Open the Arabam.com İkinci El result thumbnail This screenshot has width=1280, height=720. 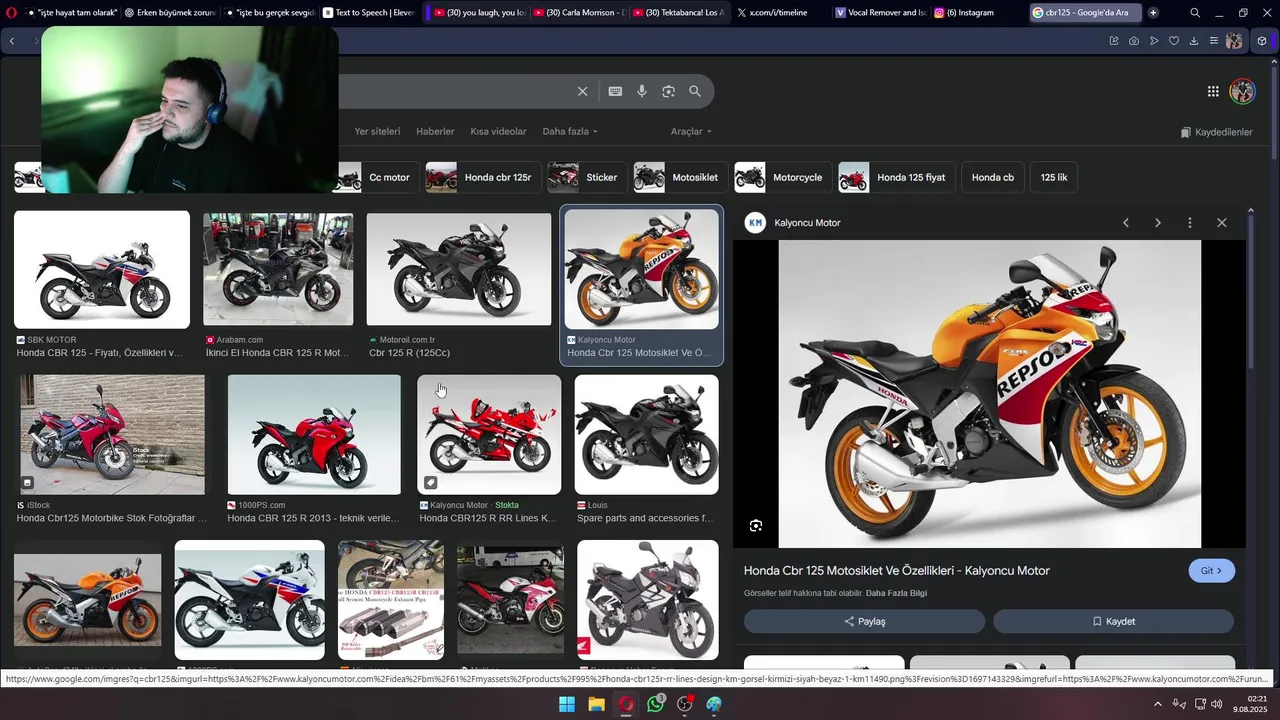[x=278, y=269]
